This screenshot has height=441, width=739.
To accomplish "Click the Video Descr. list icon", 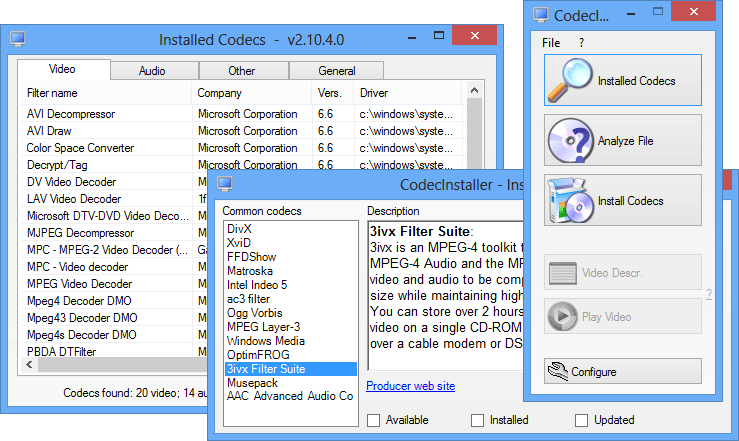I will click(563, 273).
